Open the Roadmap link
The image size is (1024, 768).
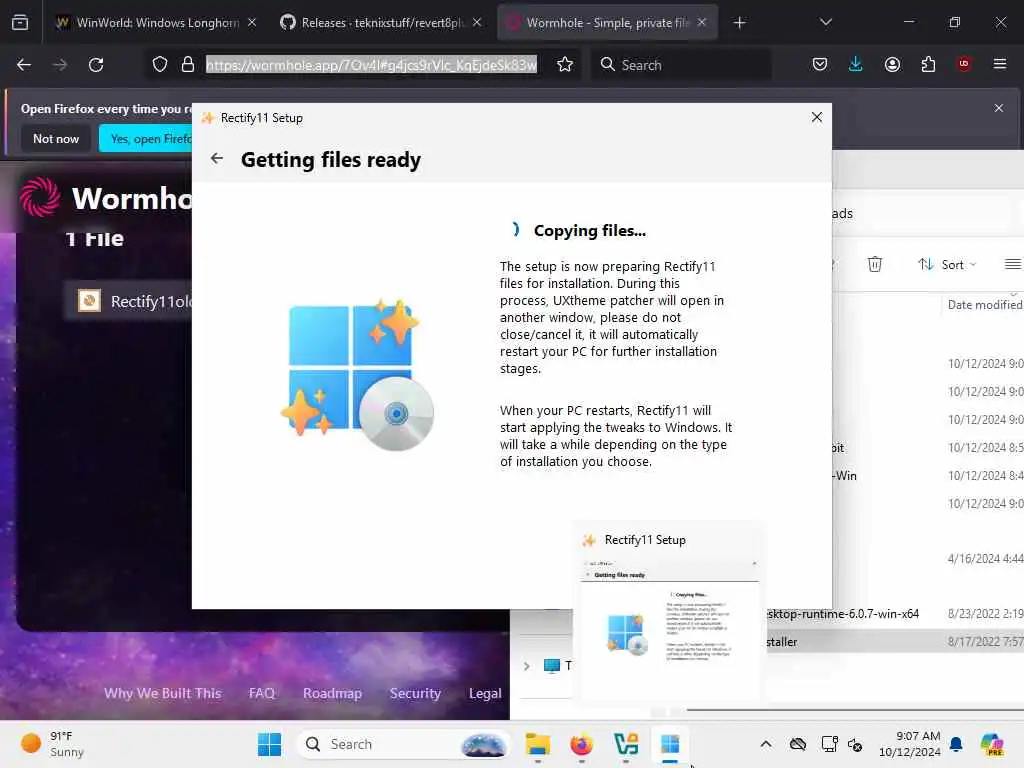[x=332, y=693]
